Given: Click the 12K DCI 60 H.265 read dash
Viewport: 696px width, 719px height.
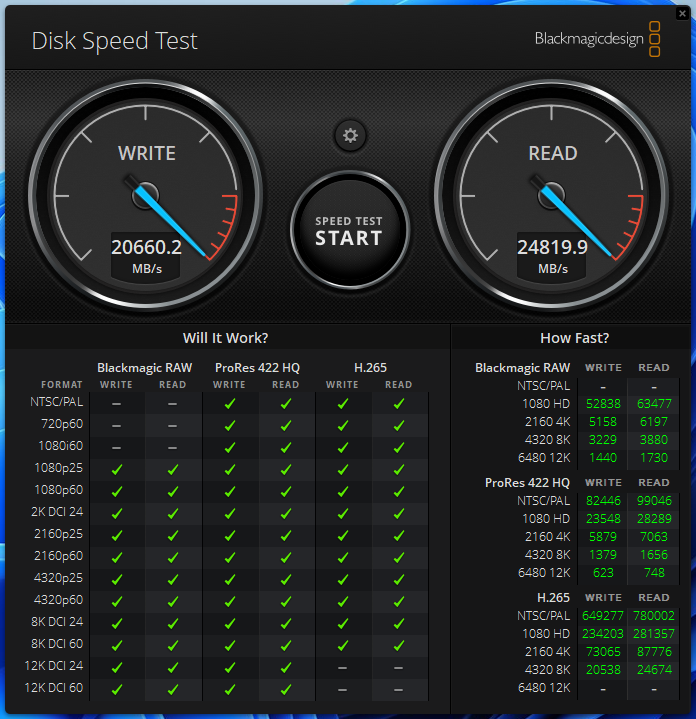Looking at the screenshot, I should pos(398,690).
